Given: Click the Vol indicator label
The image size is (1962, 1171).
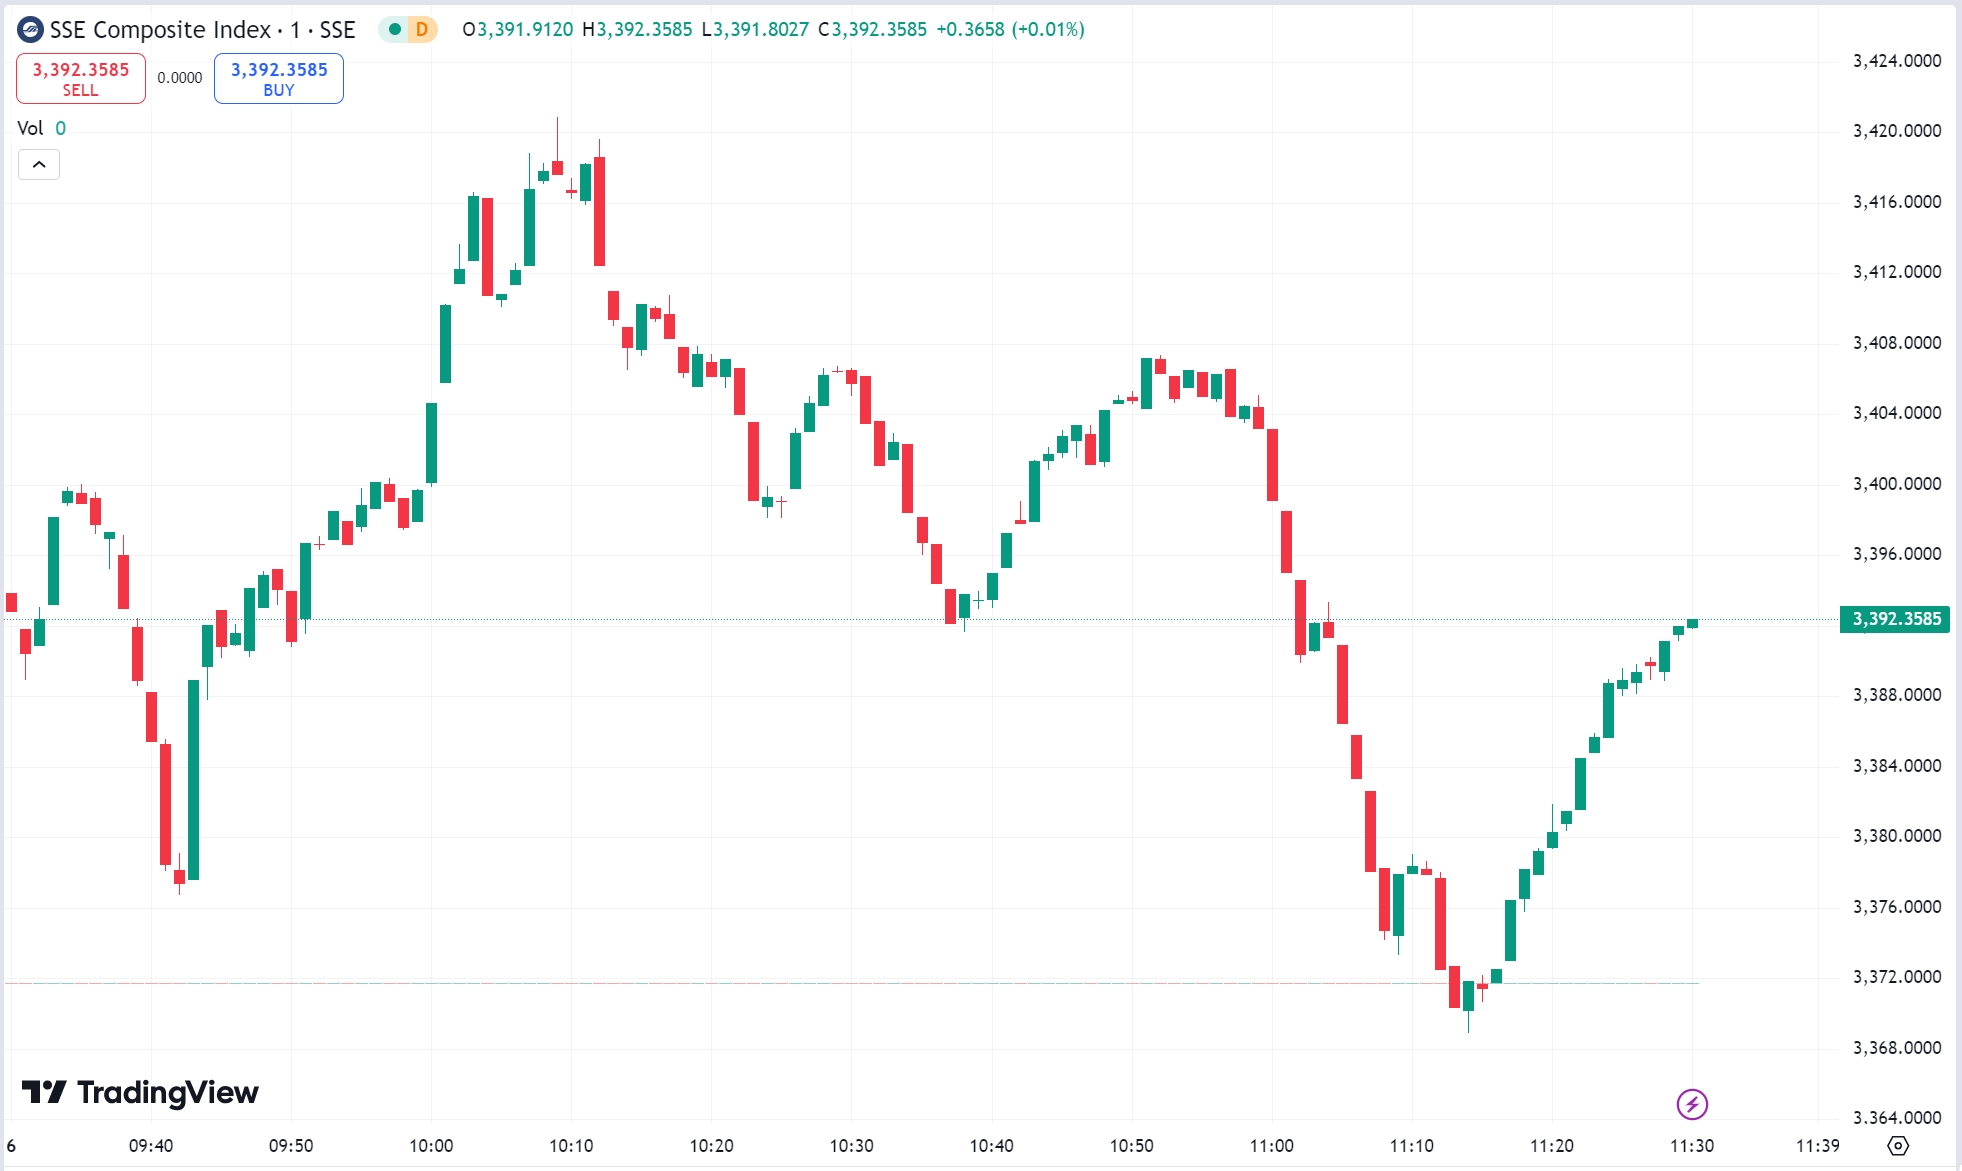Looking at the screenshot, I should (29, 128).
